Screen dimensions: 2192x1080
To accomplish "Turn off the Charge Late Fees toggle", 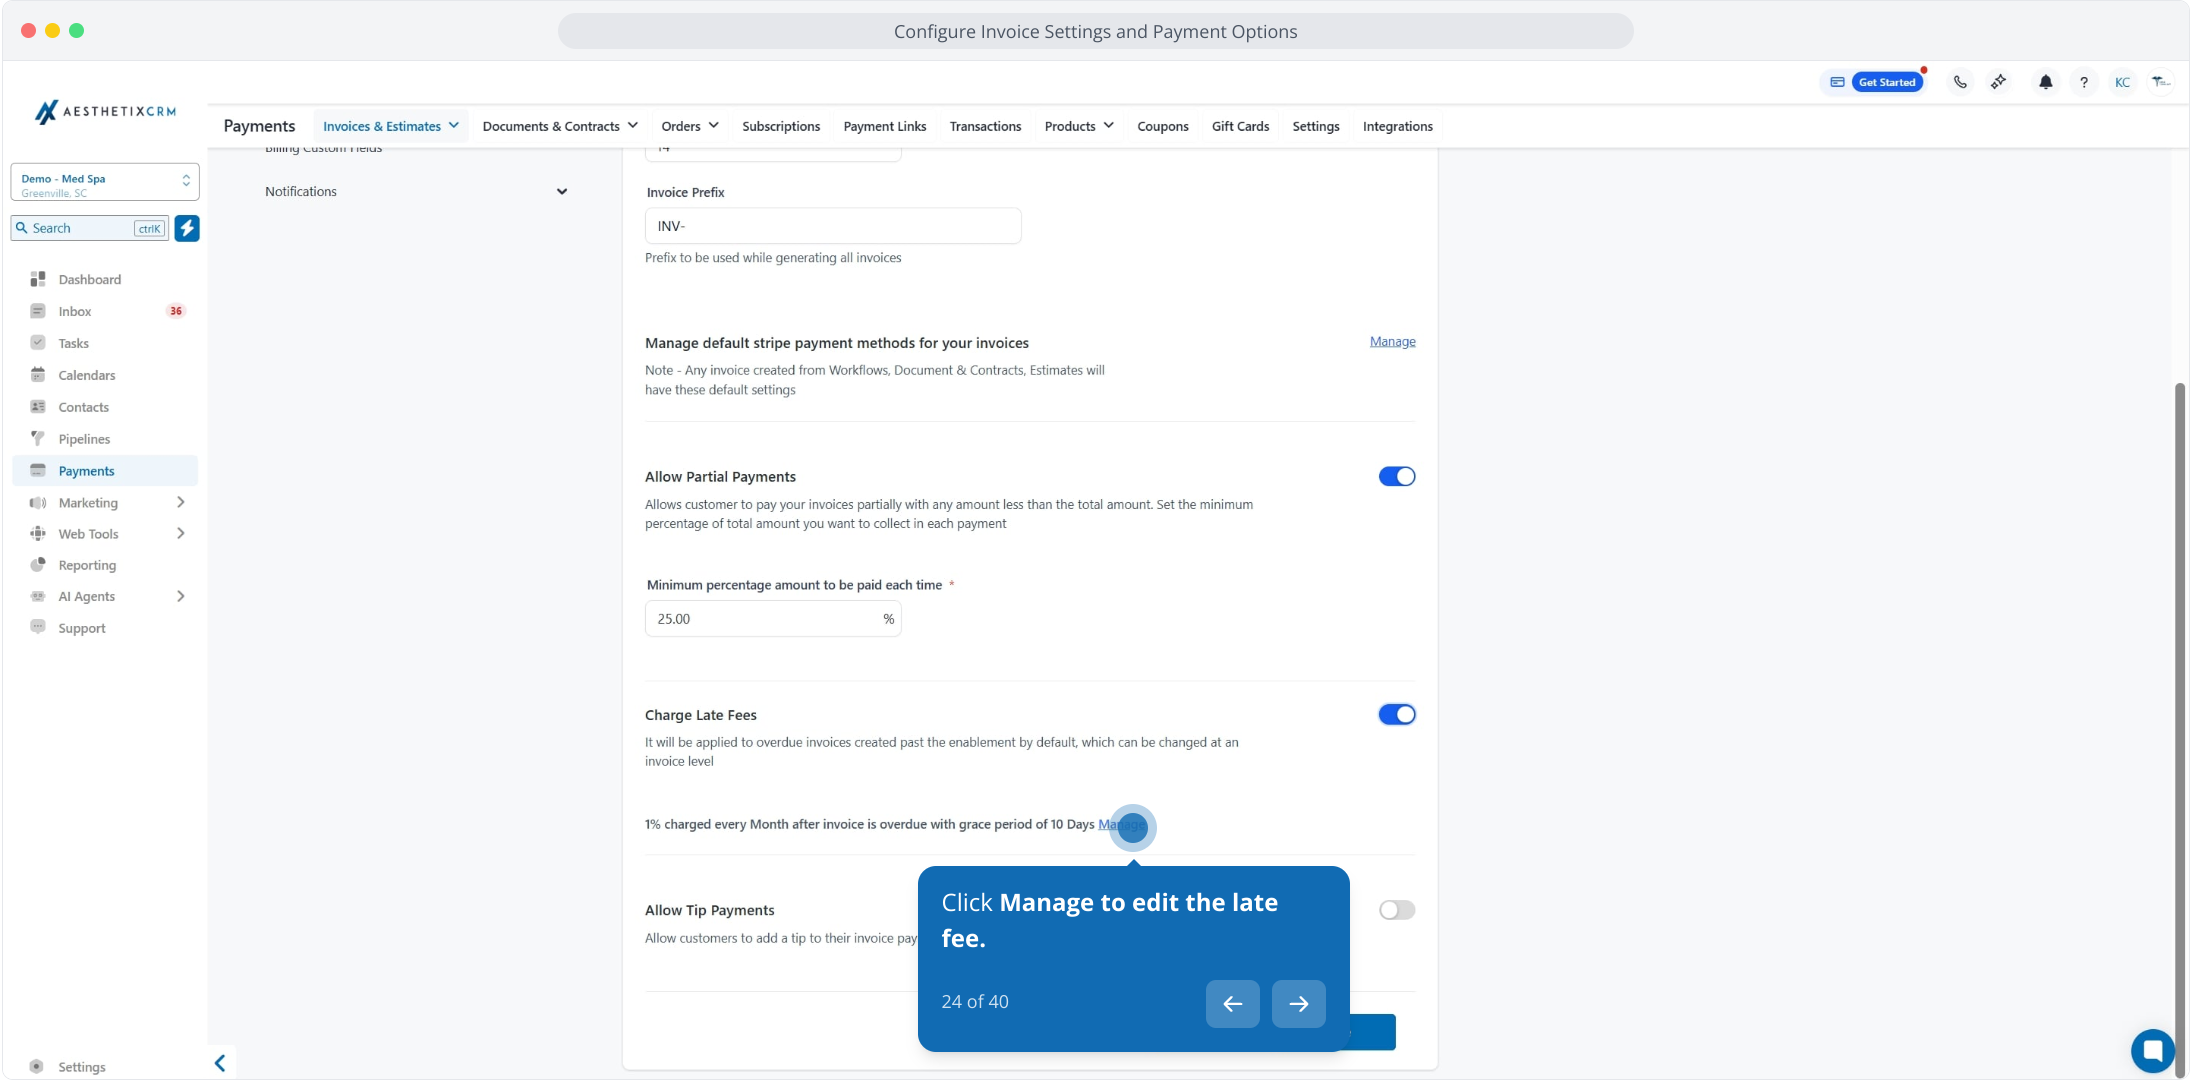I will coord(1396,715).
